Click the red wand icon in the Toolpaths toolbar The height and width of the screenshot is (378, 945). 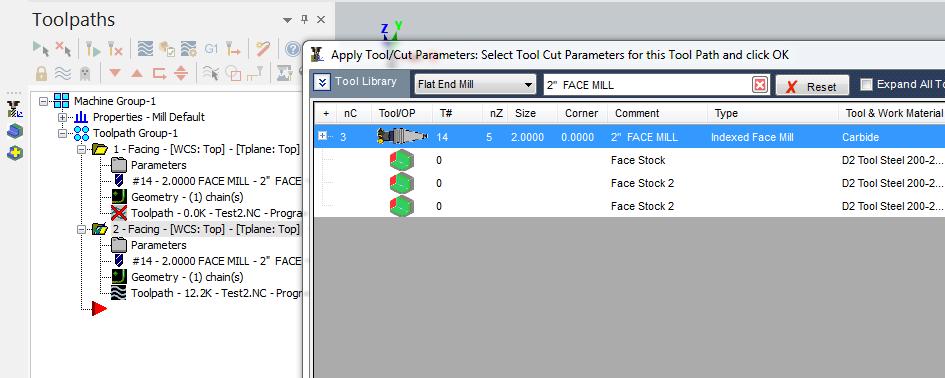(x=263, y=48)
